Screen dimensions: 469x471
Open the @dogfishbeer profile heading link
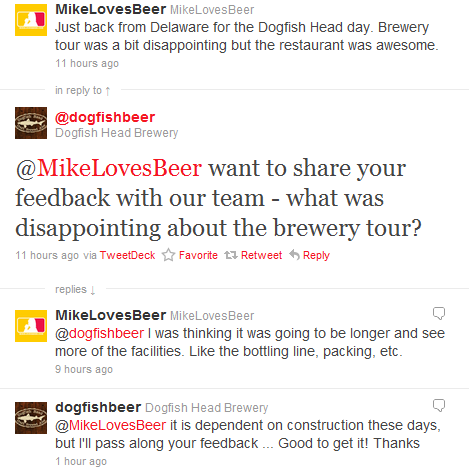click(105, 117)
